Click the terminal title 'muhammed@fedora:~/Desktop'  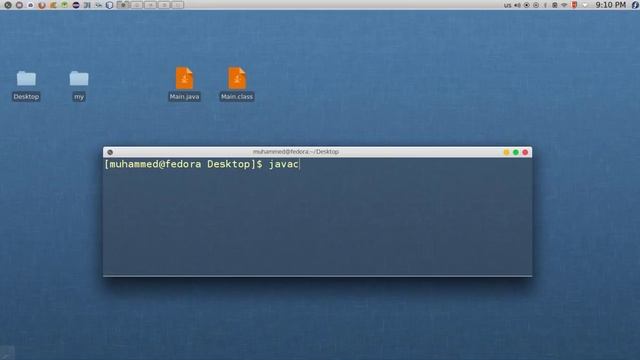click(x=296, y=151)
